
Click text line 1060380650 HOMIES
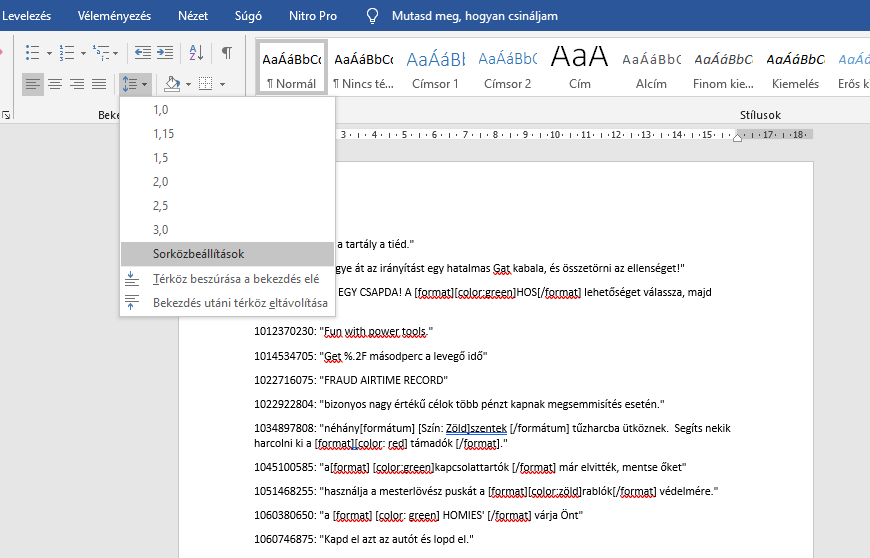coord(418,515)
